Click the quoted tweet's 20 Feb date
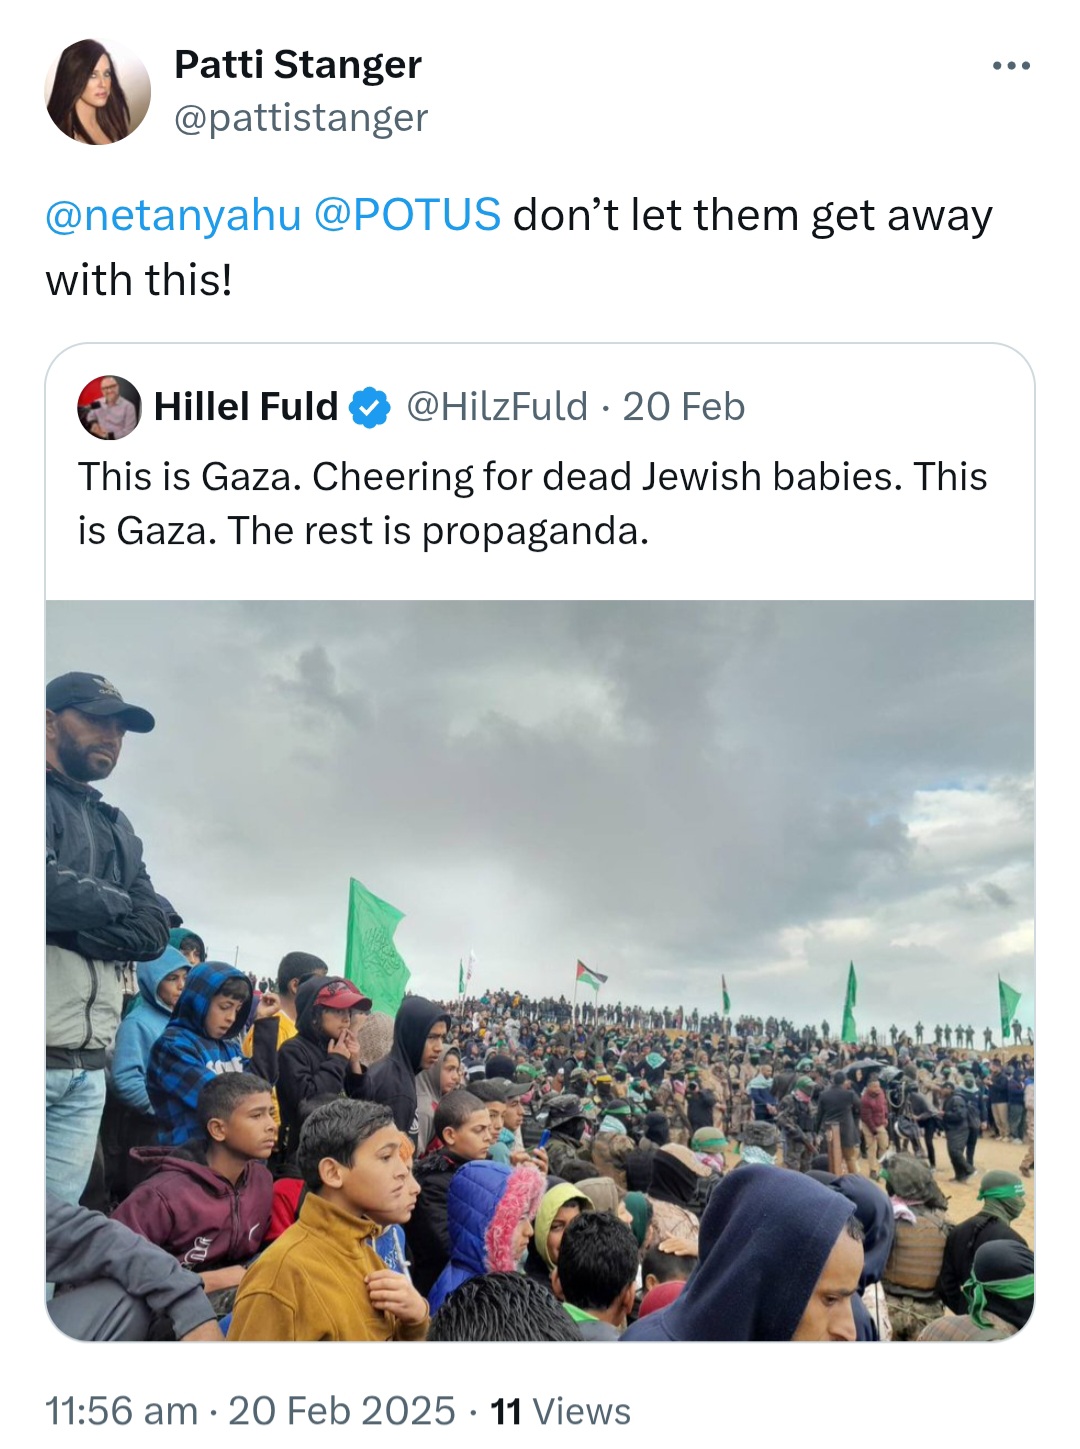This screenshot has height=1449, width=1080. (x=684, y=407)
